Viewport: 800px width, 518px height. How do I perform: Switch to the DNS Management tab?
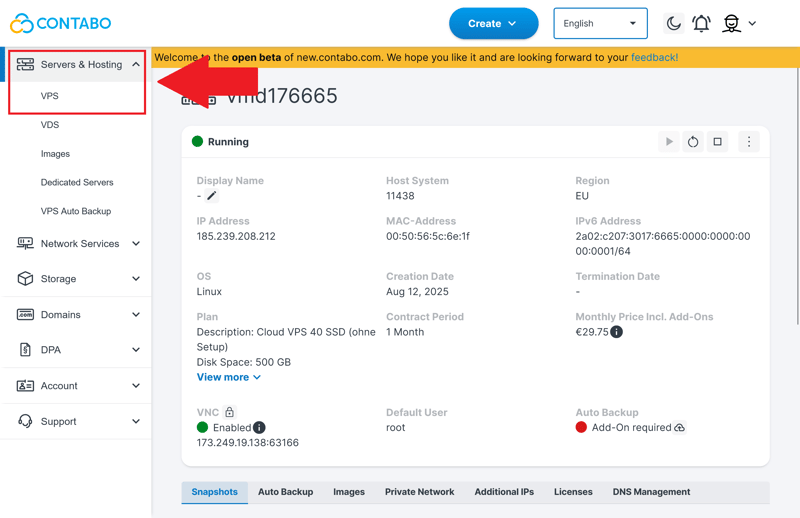tap(651, 492)
